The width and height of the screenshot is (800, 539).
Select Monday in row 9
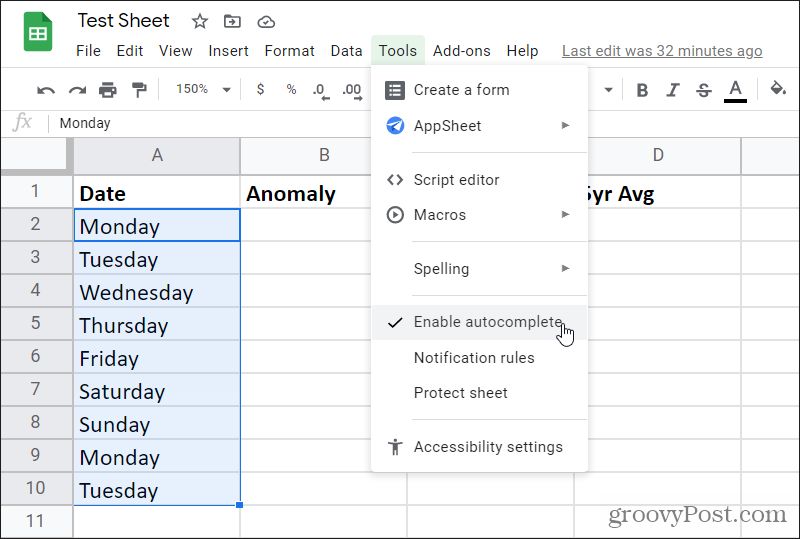tap(157, 456)
